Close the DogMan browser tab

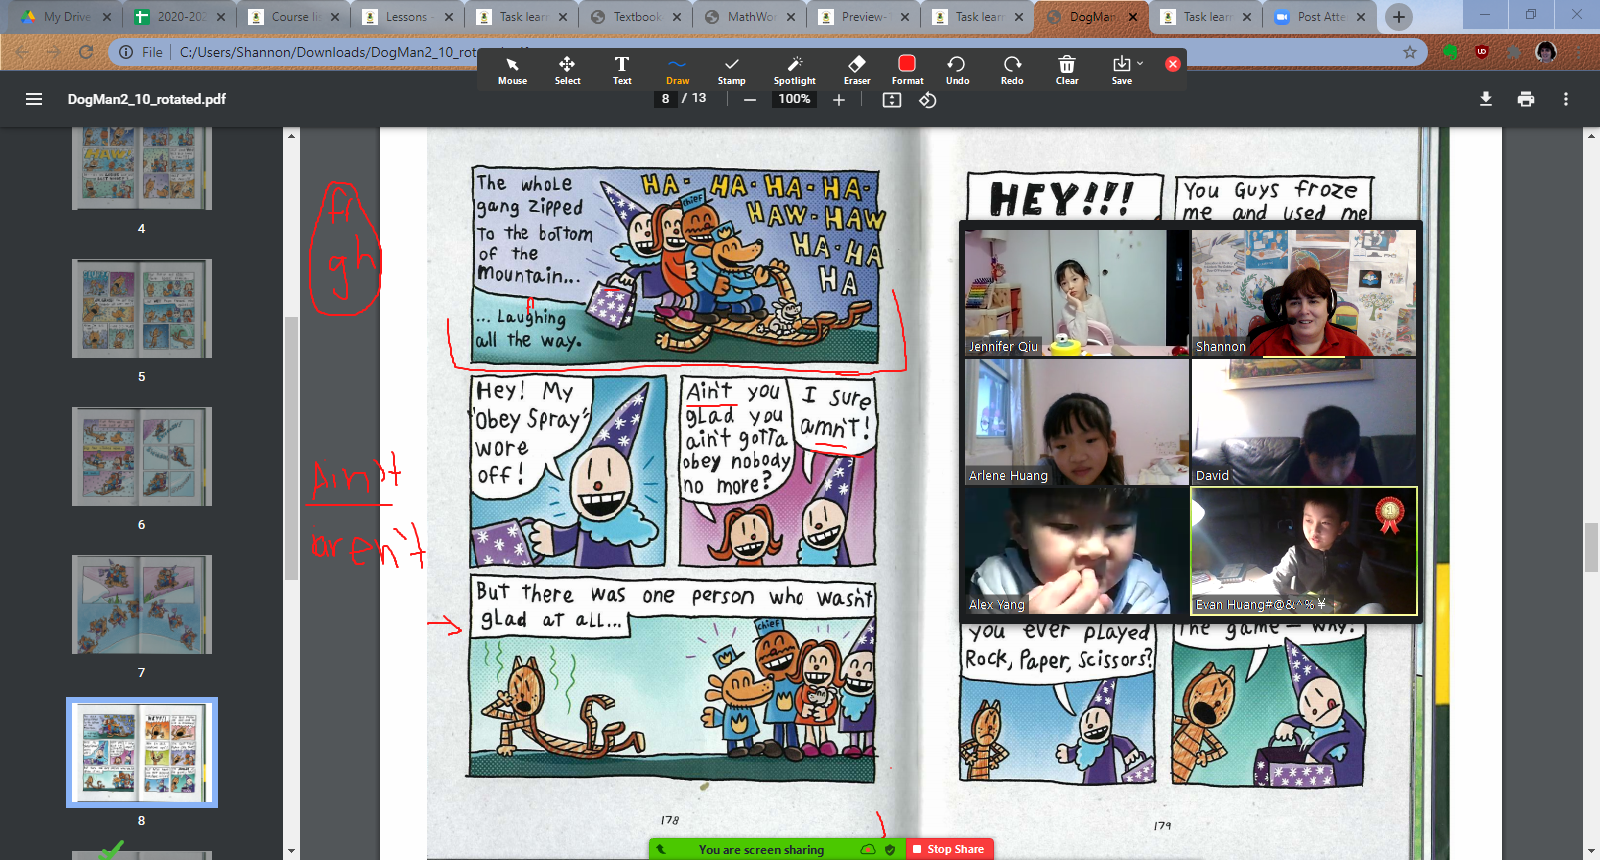[1133, 17]
